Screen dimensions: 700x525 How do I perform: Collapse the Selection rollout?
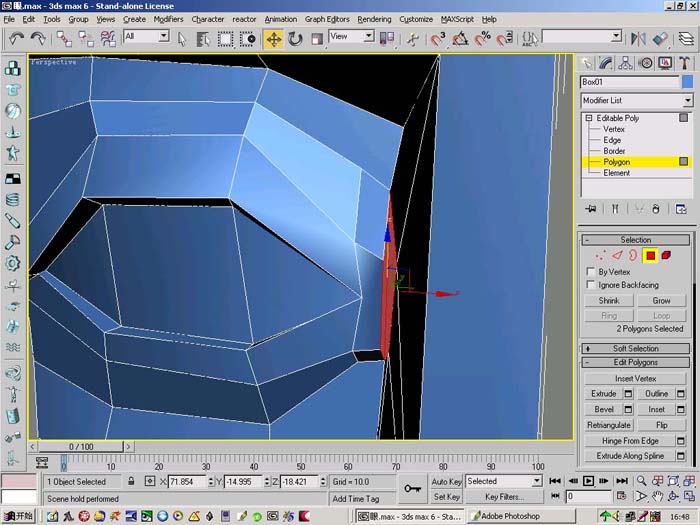[635, 240]
